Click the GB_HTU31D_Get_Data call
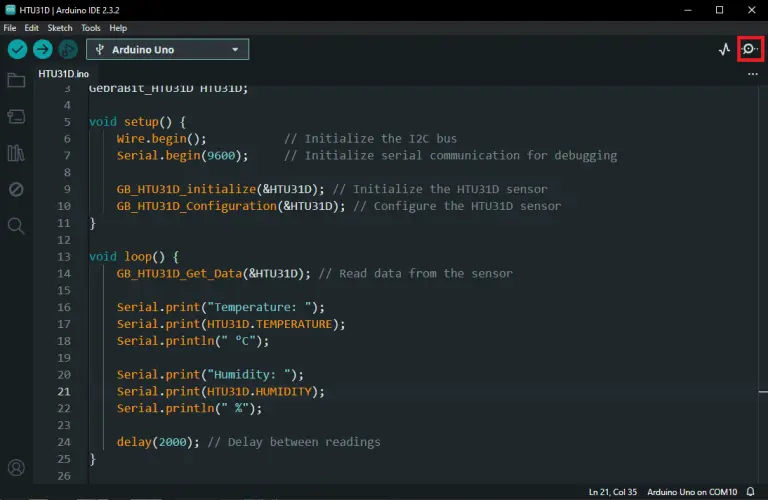The height and width of the screenshot is (500, 768). pyautogui.click(x=214, y=274)
